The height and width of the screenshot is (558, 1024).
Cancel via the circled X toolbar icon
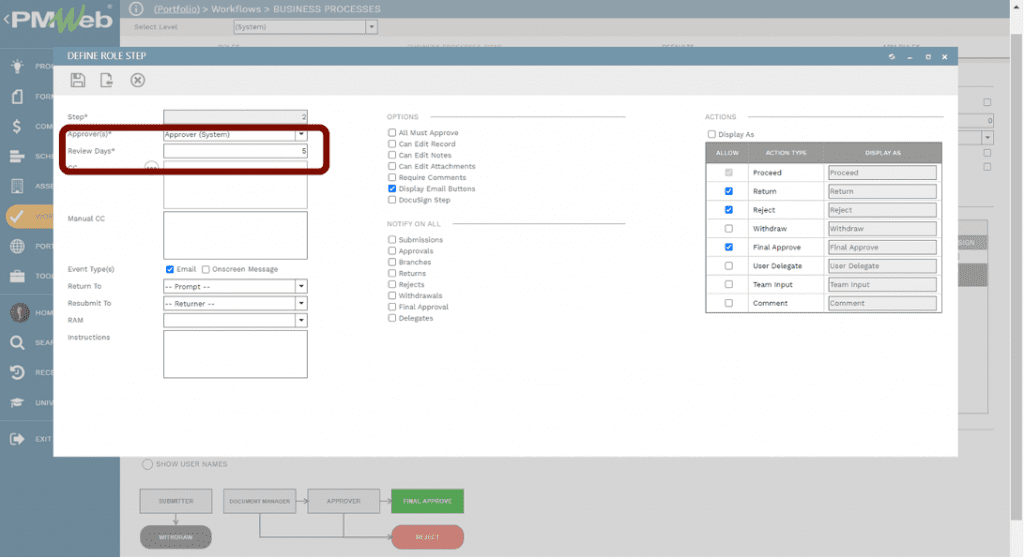click(137, 80)
